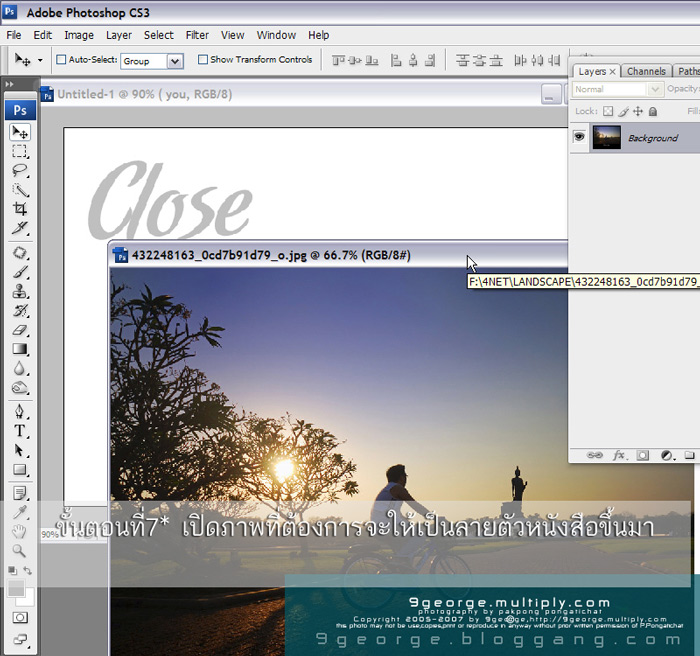
Task: Select the Zoom tool
Action: [20, 551]
